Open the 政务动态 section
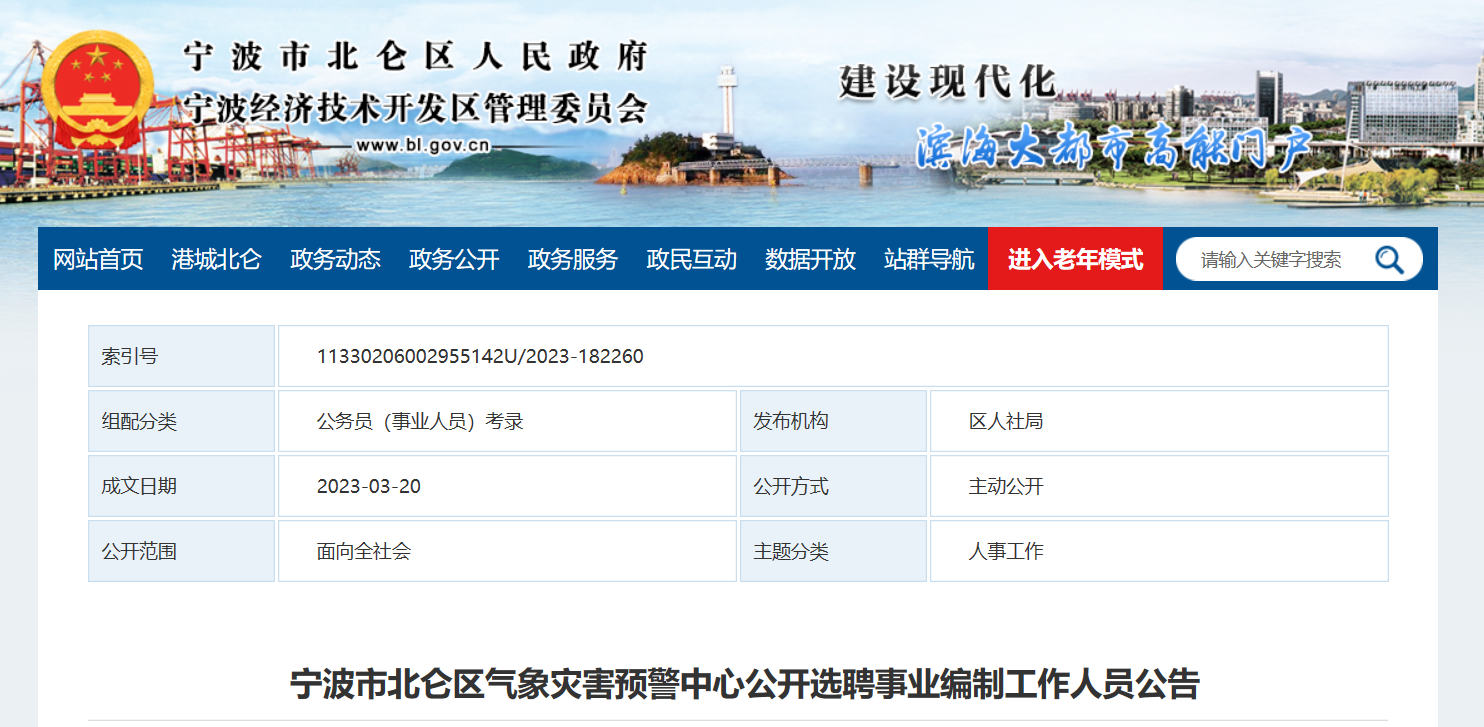 click(x=335, y=260)
